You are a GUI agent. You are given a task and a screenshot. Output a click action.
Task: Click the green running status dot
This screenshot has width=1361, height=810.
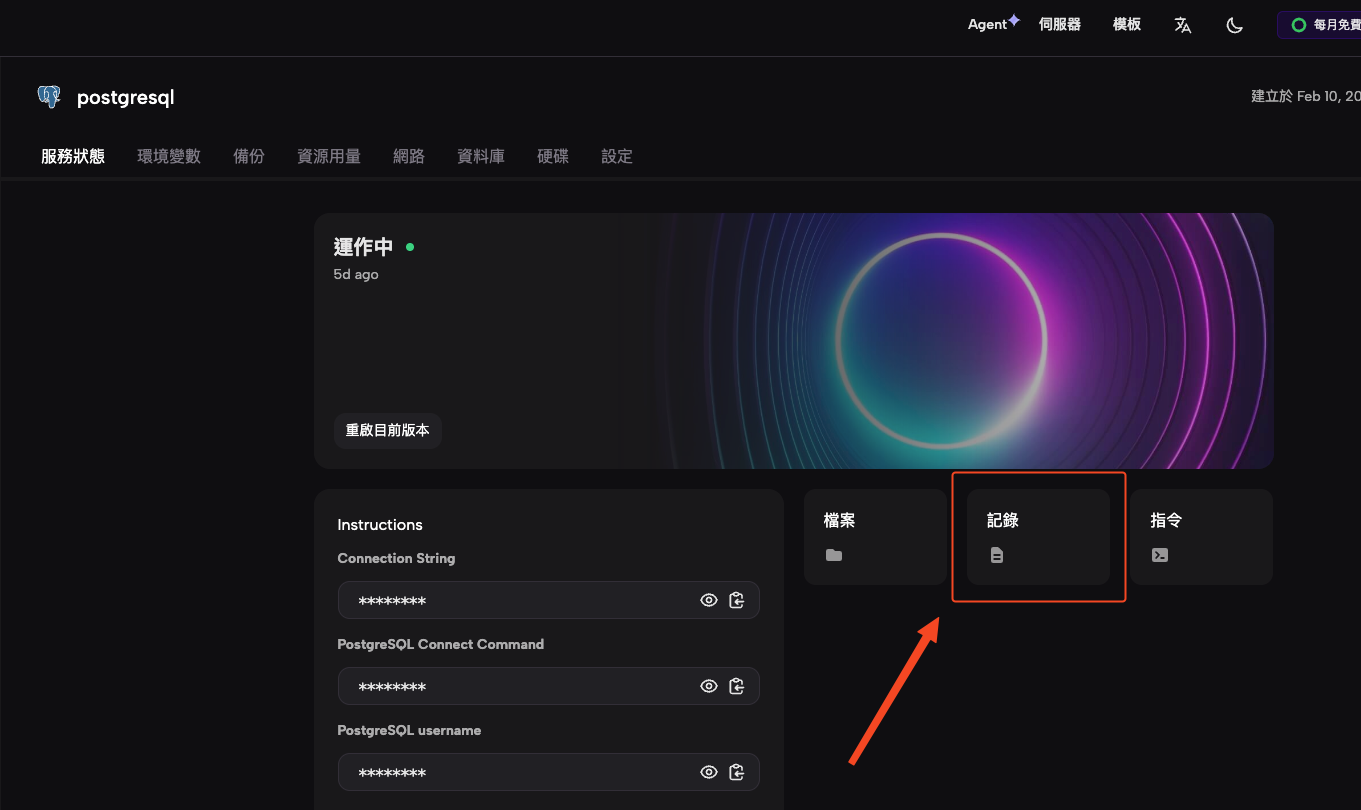point(410,246)
